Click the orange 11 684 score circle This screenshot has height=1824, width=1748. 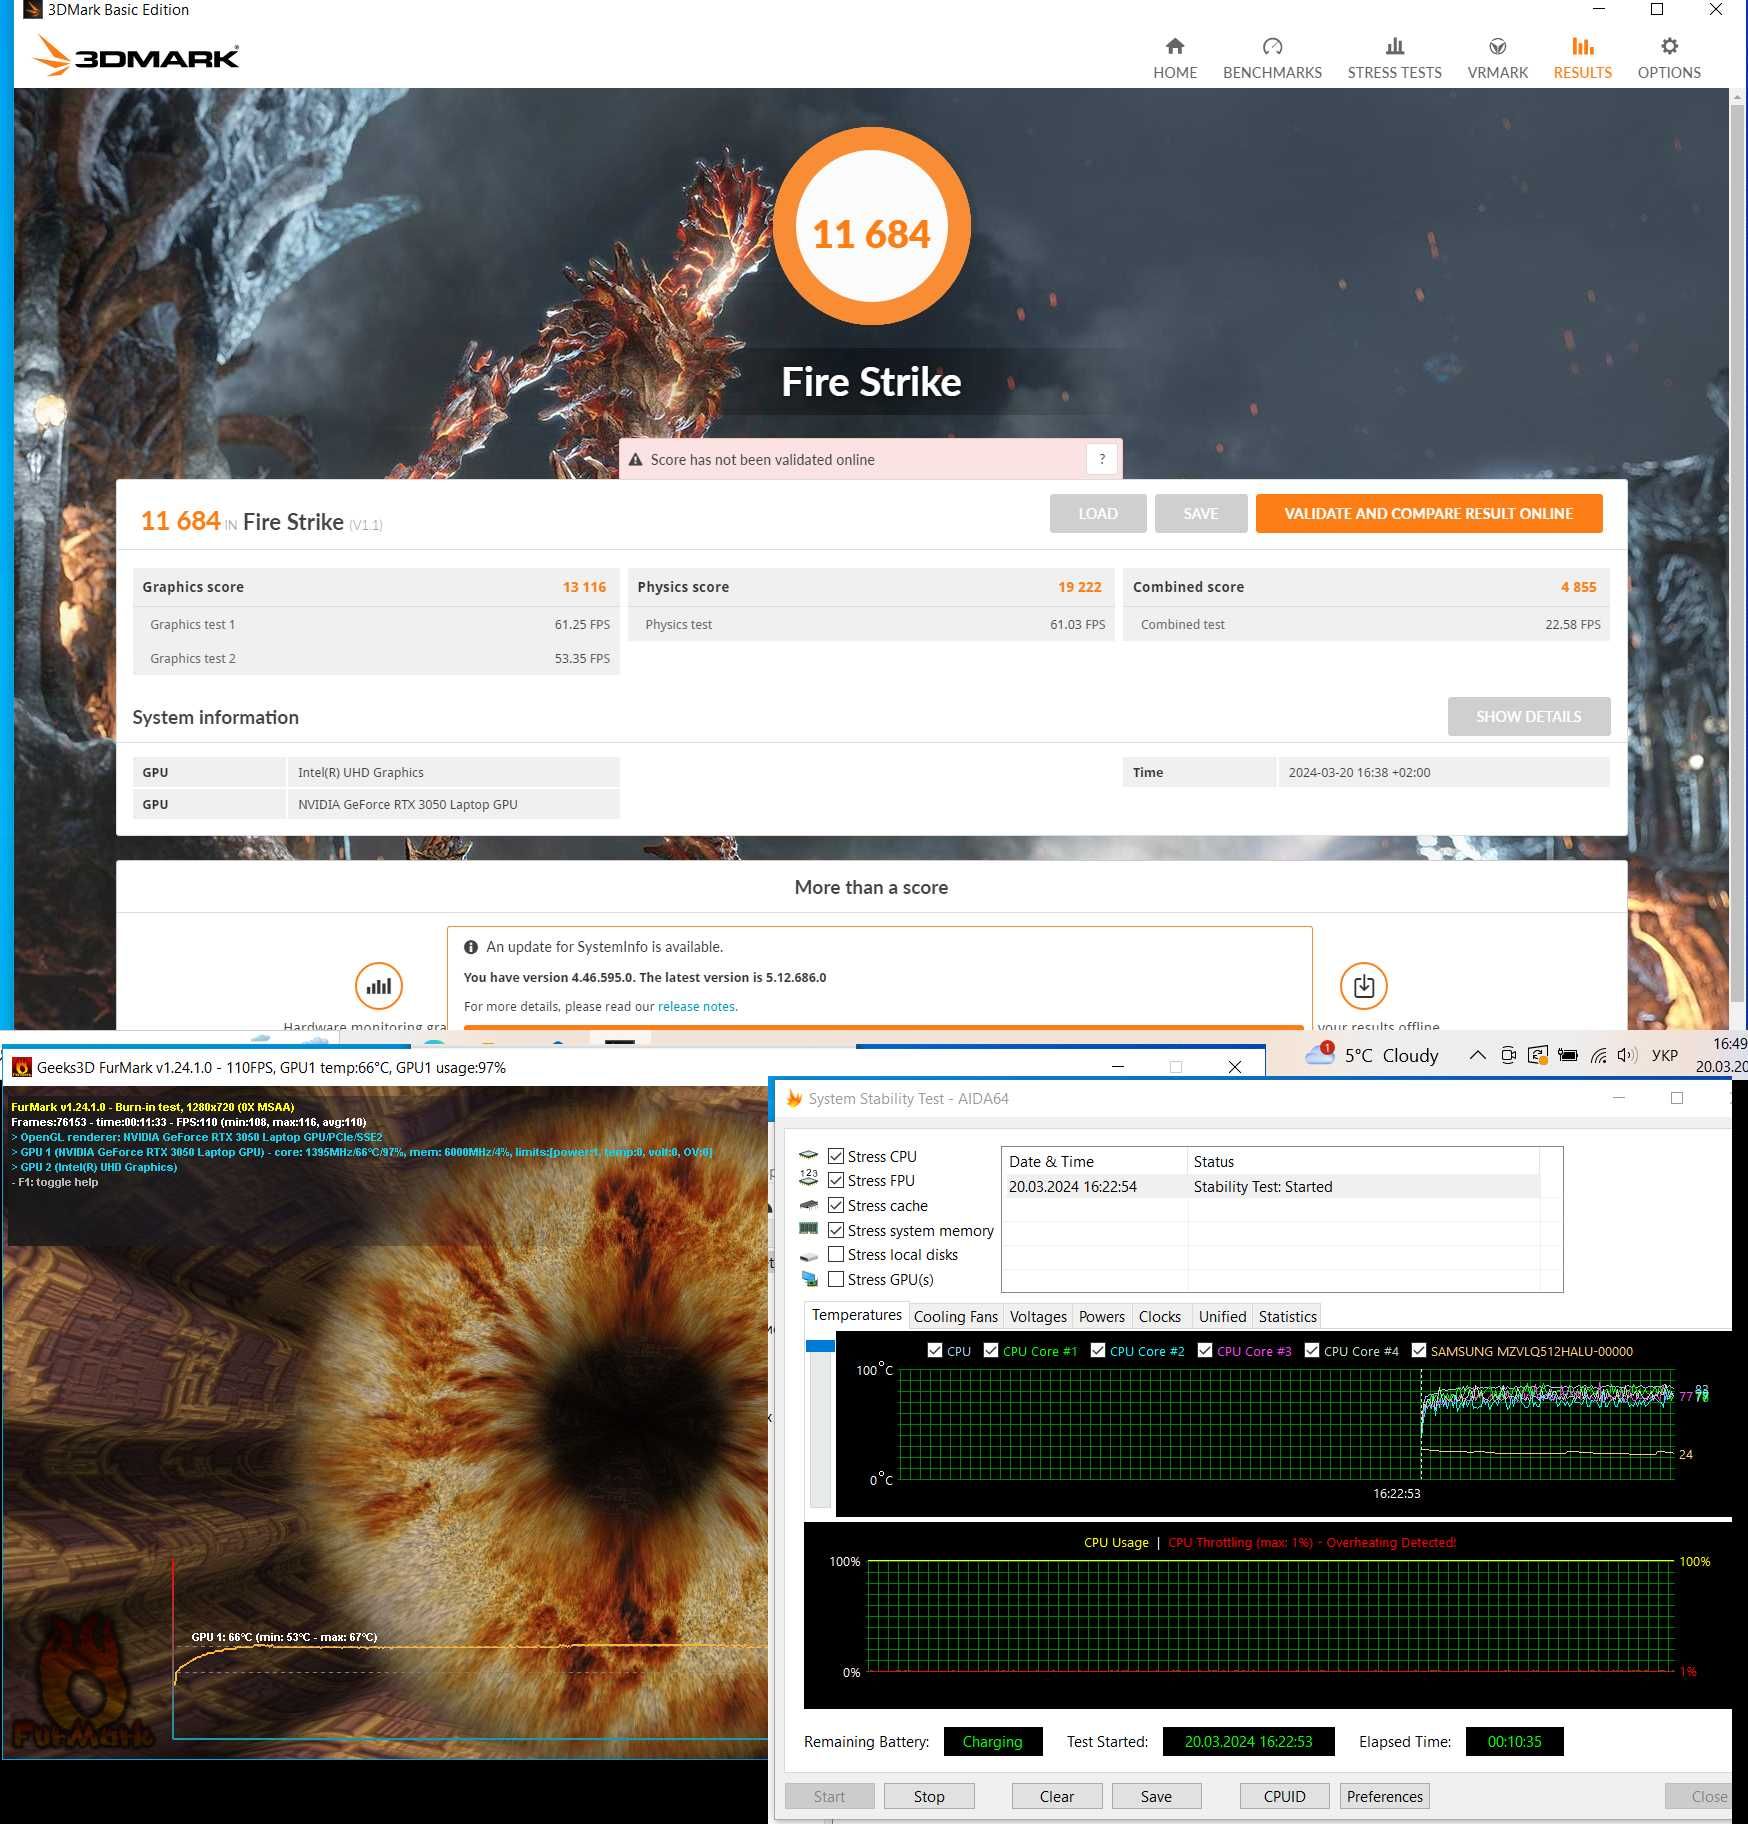coord(871,226)
